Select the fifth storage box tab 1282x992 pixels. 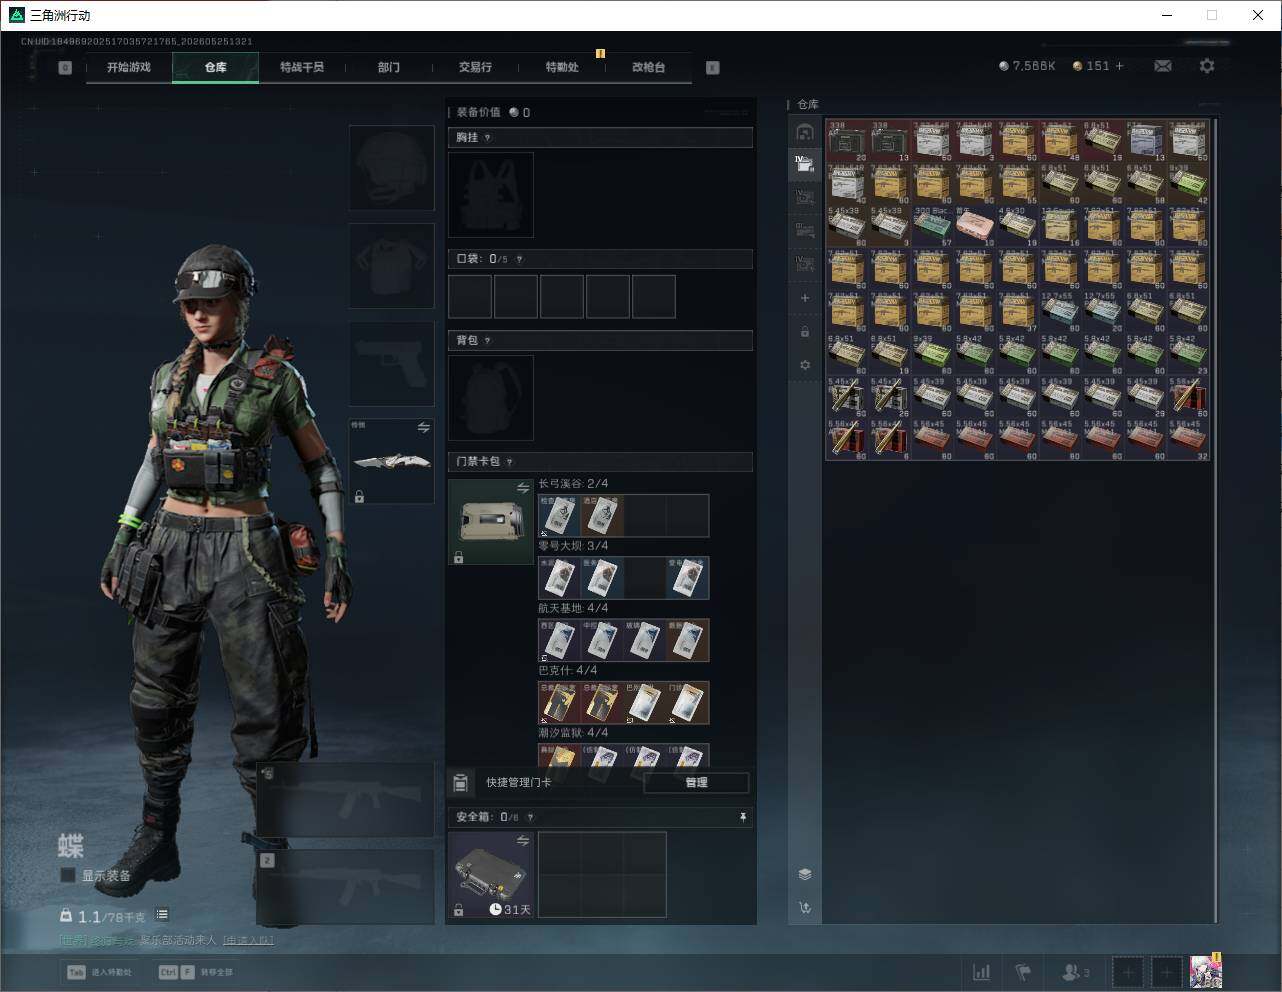[805, 263]
